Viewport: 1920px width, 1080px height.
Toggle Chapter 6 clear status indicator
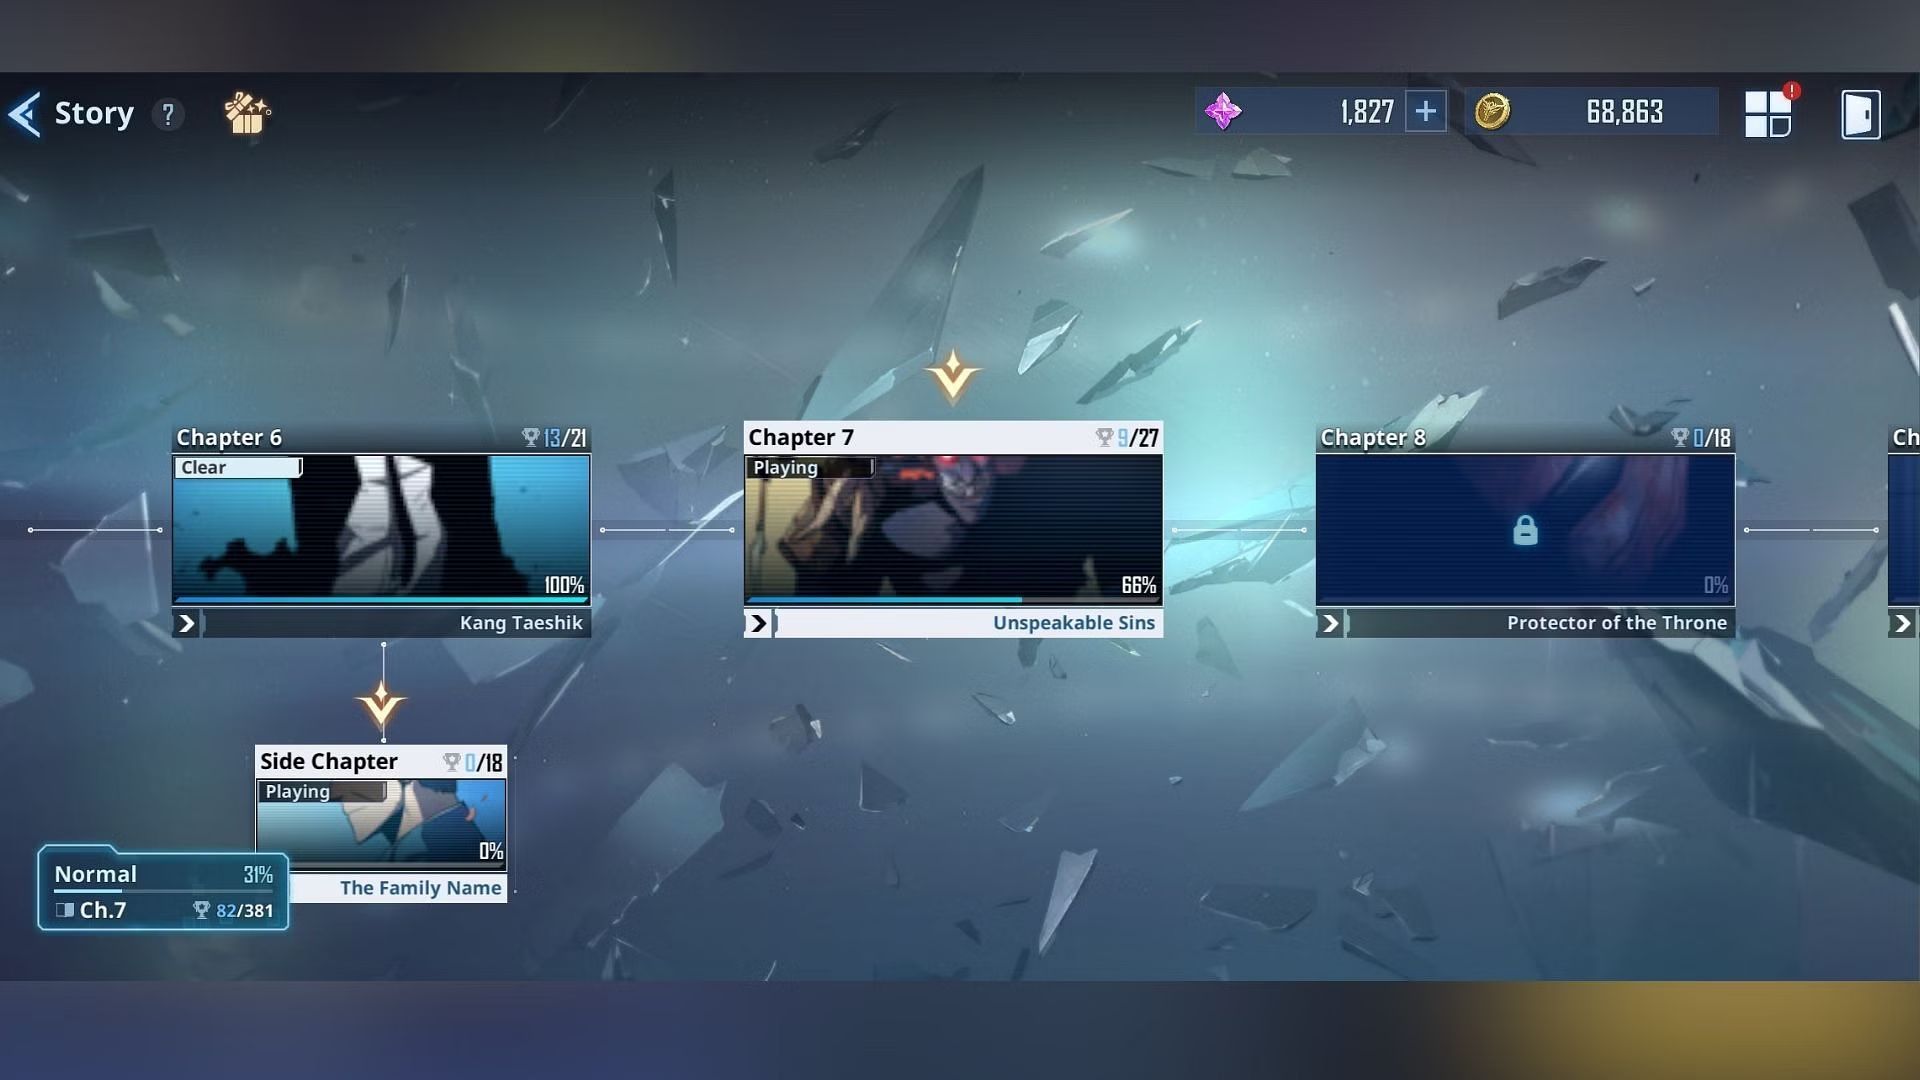click(x=239, y=467)
